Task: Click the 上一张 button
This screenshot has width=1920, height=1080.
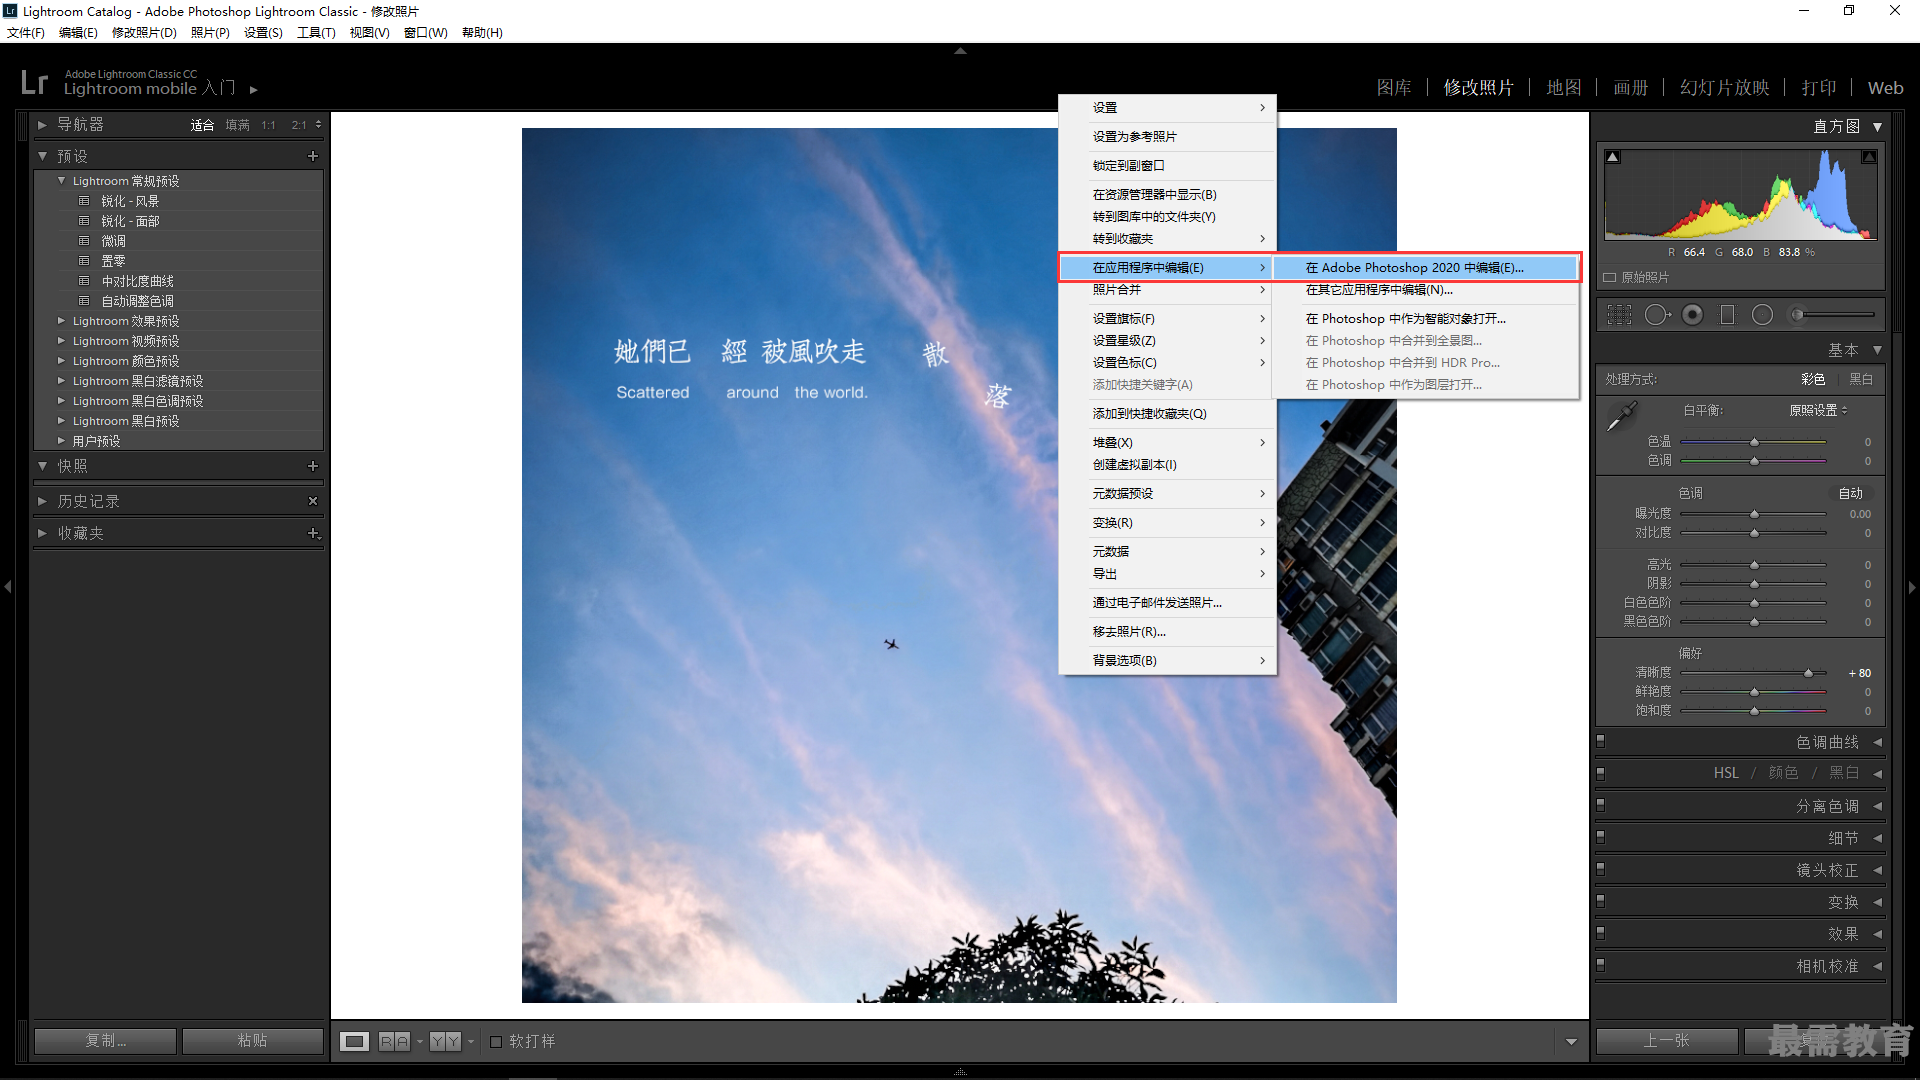Action: point(1666,1041)
